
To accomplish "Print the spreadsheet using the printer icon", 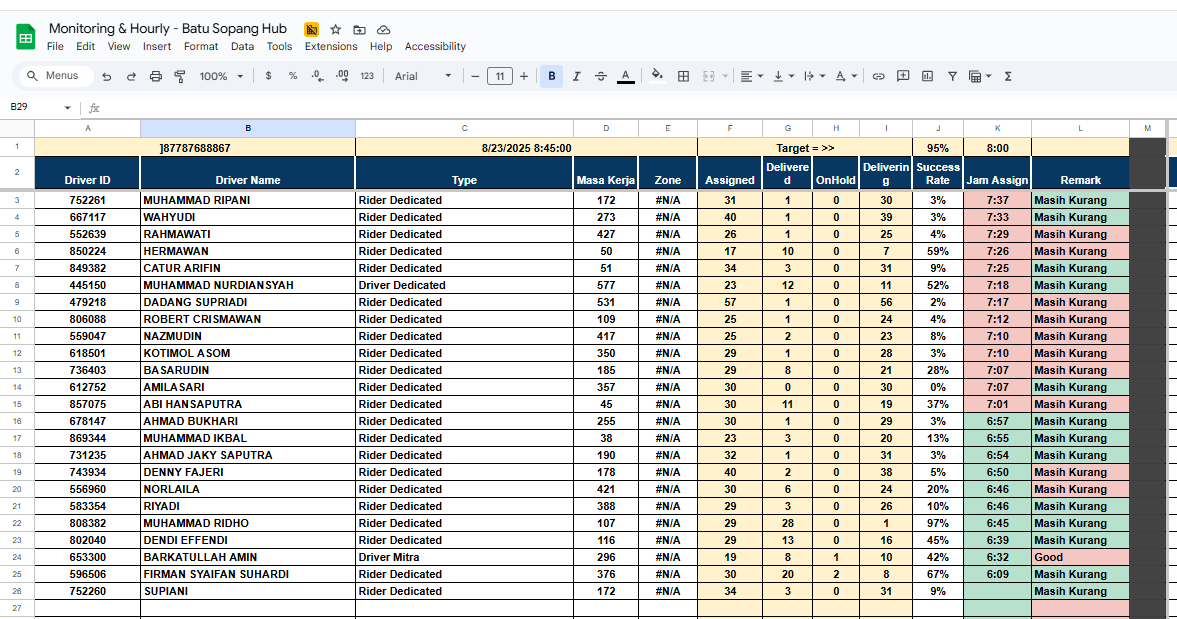I will [x=155, y=76].
